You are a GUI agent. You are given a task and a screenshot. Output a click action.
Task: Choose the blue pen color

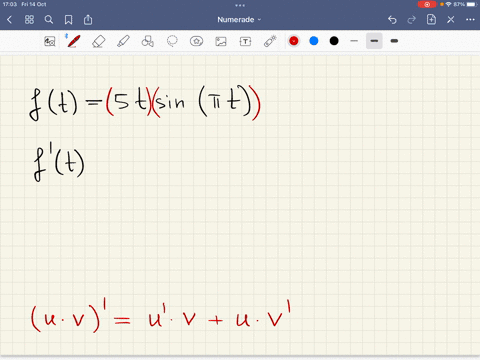click(314, 41)
